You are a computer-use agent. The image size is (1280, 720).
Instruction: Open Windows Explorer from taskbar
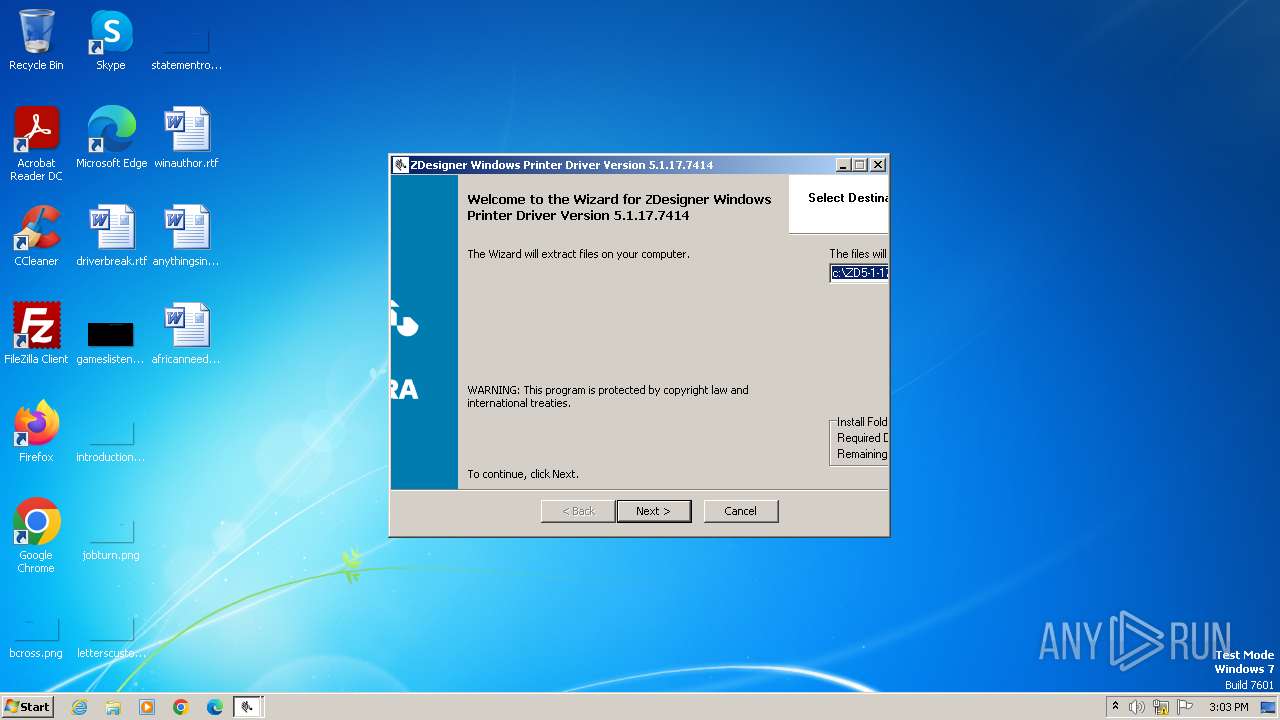(113, 707)
